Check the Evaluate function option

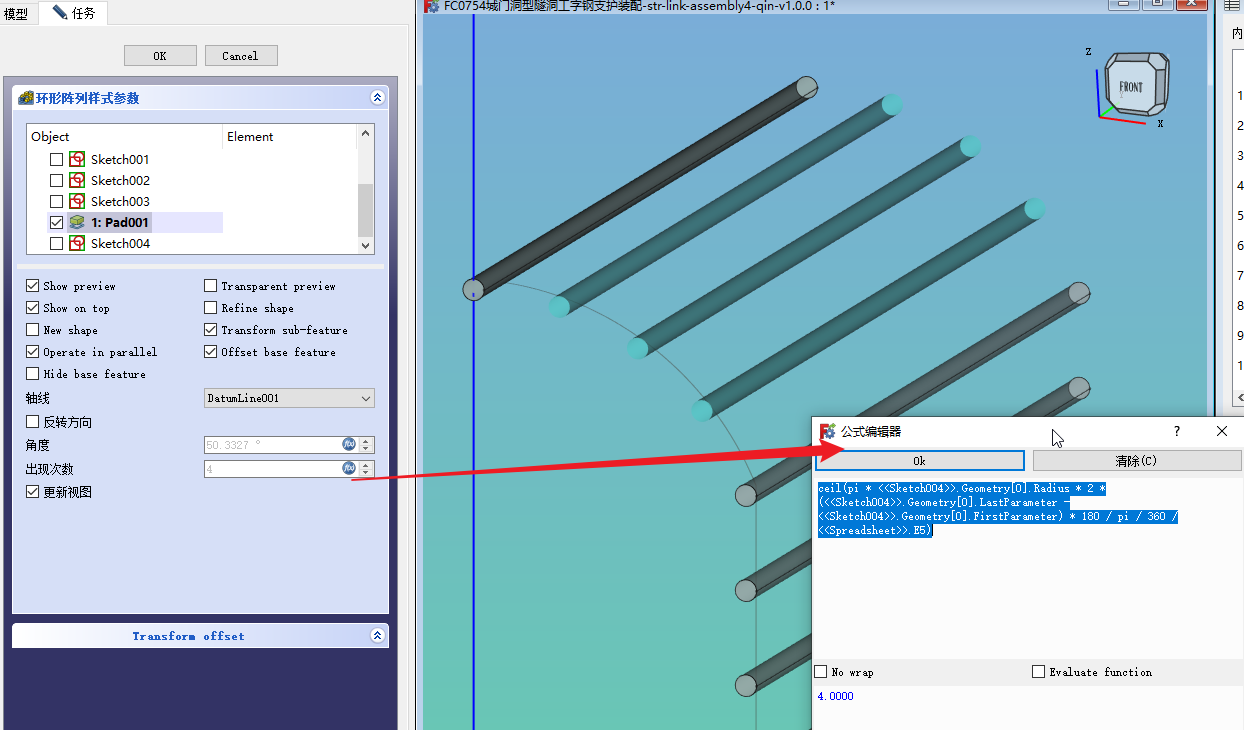coord(1039,672)
